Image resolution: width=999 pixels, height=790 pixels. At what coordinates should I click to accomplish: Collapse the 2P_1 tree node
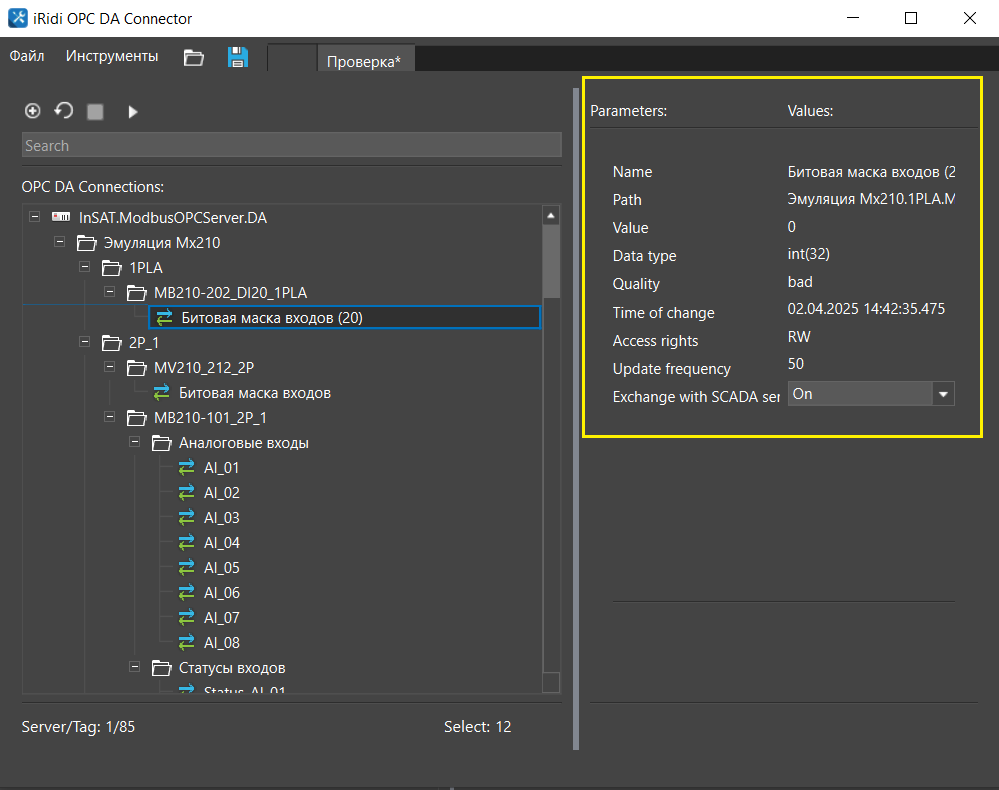click(x=84, y=343)
